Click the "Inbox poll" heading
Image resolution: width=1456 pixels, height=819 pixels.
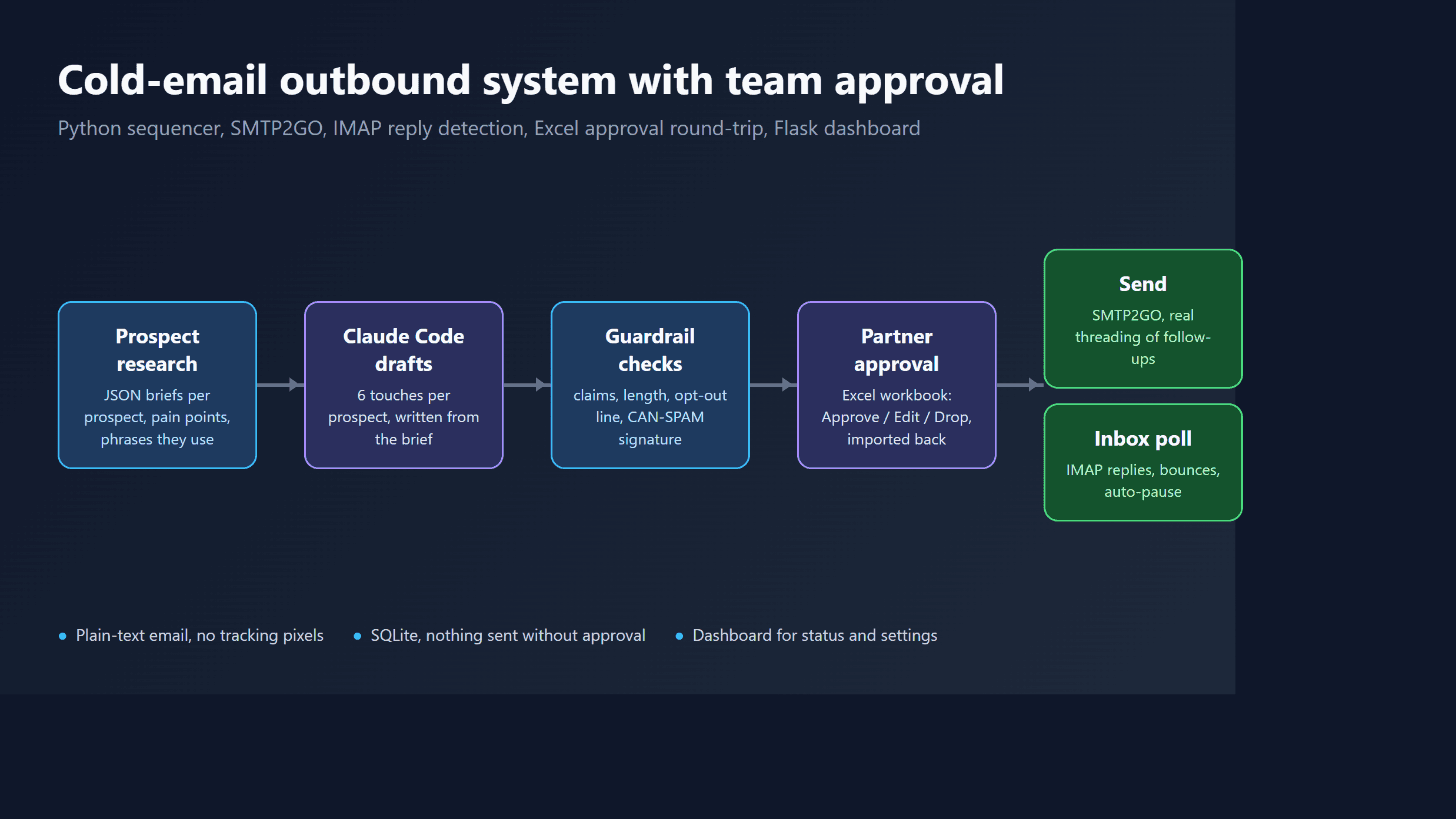(x=1143, y=439)
